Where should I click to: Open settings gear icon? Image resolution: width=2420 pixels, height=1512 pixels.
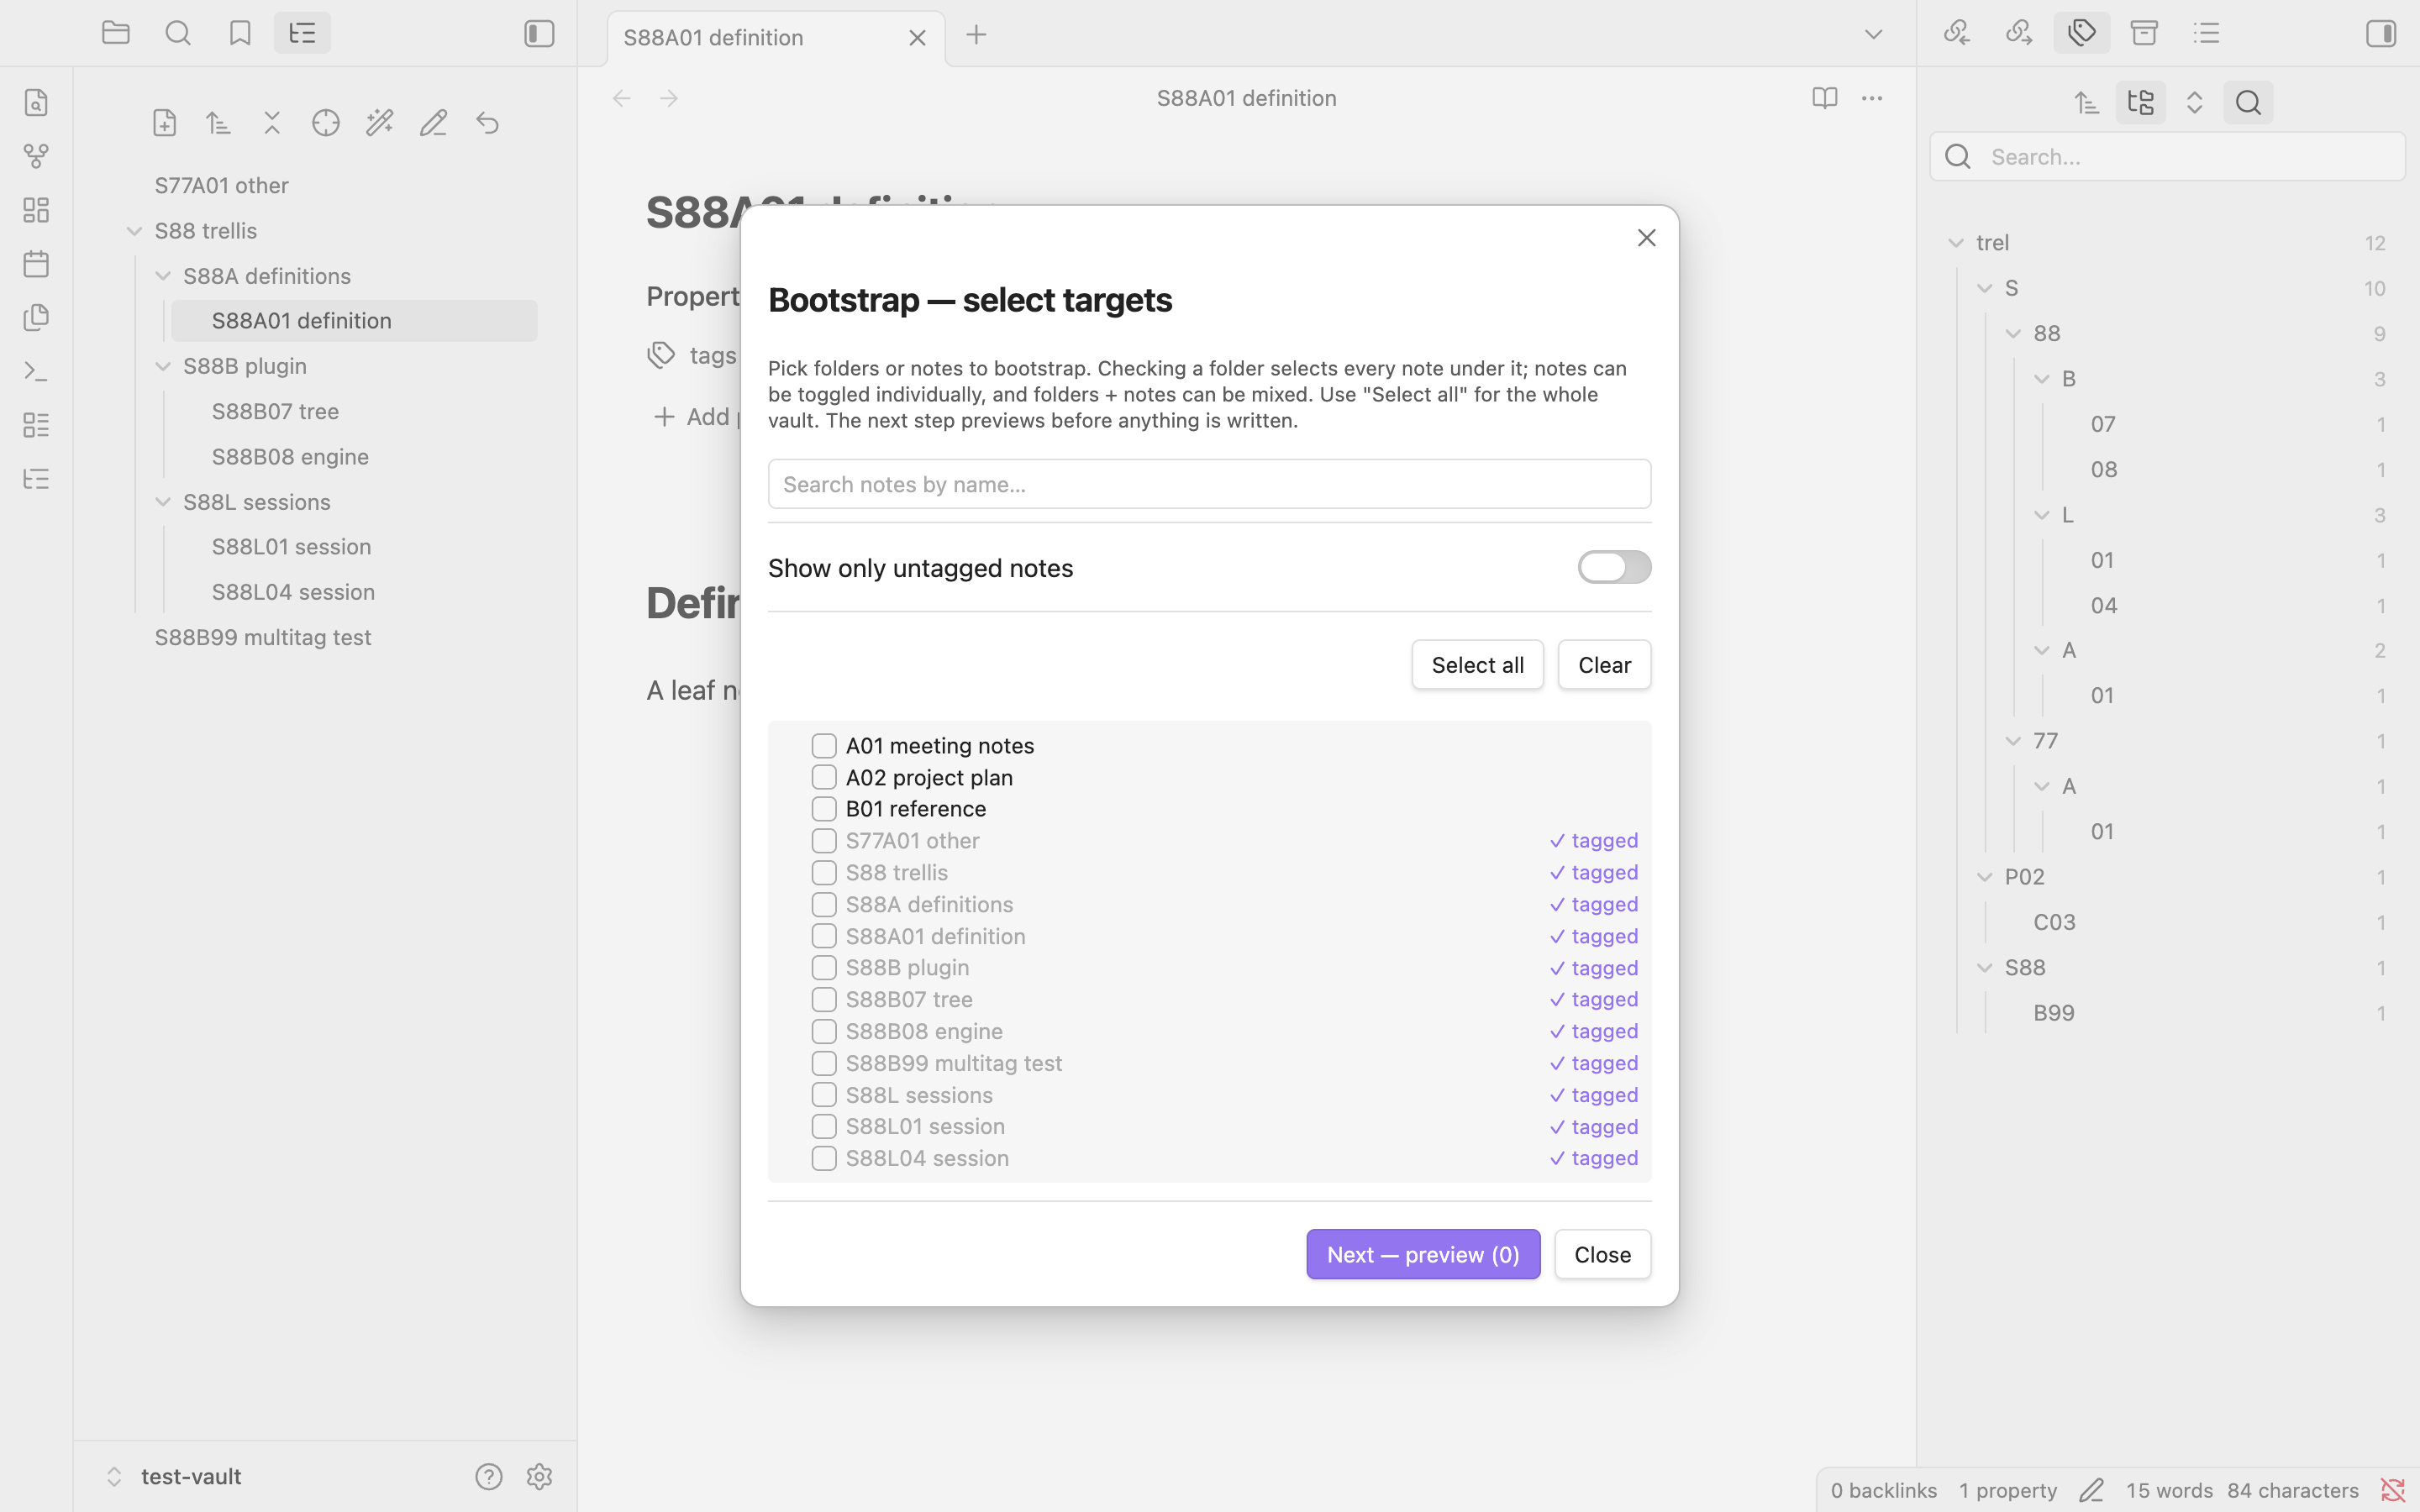(539, 1477)
